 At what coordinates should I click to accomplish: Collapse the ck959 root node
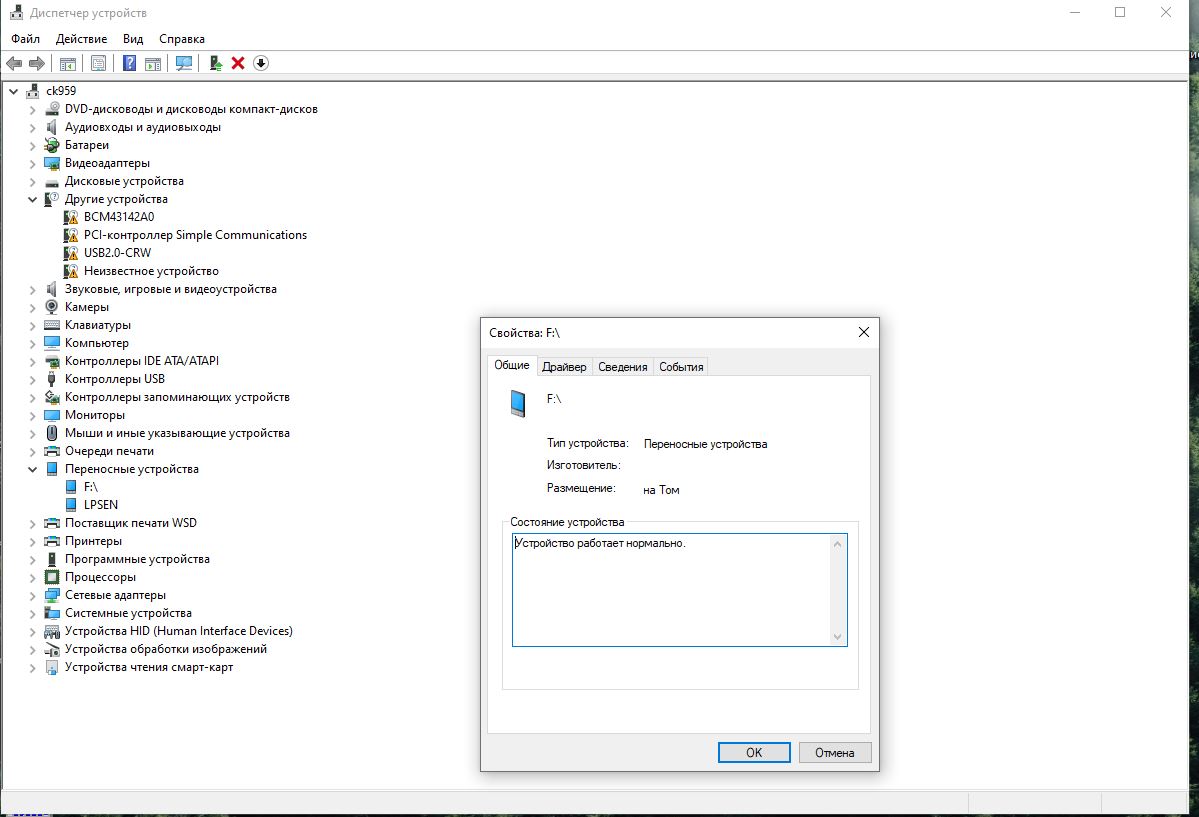point(13,91)
